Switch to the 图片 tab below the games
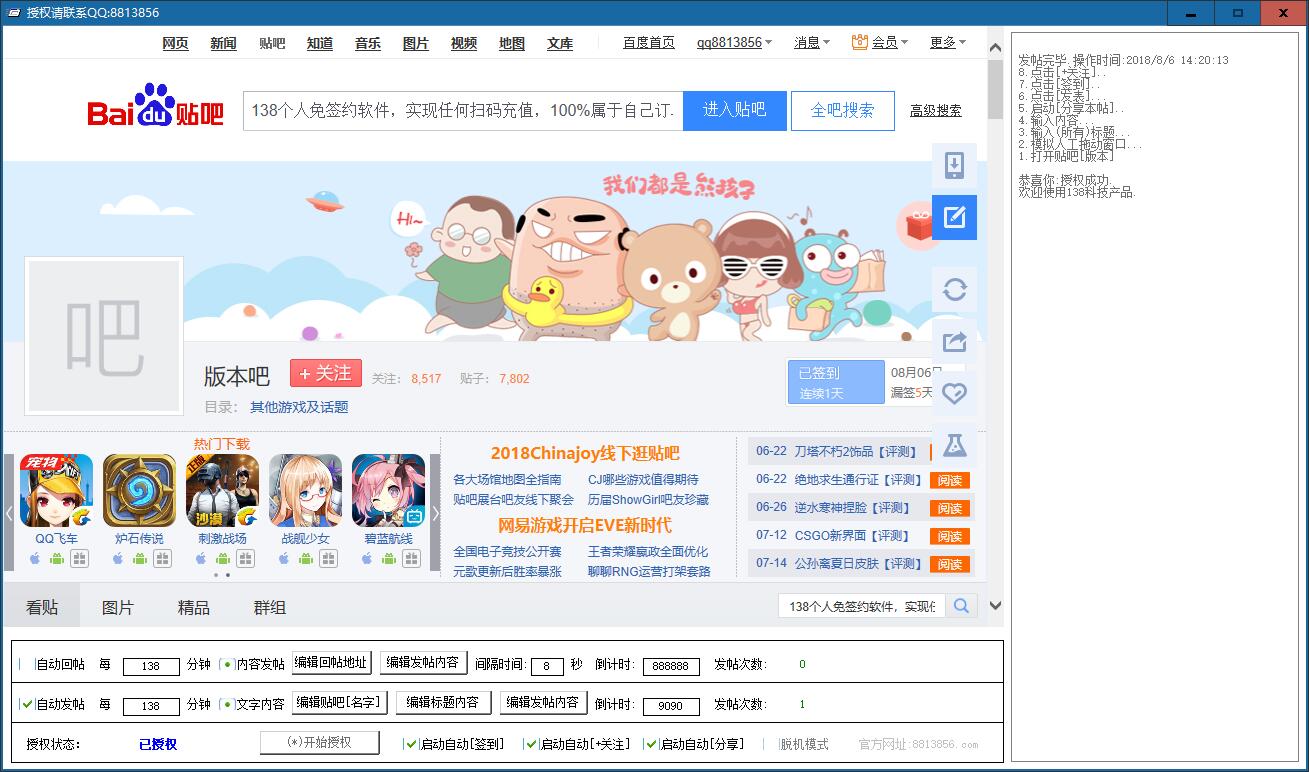This screenshot has width=1309, height=772. pos(118,607)
